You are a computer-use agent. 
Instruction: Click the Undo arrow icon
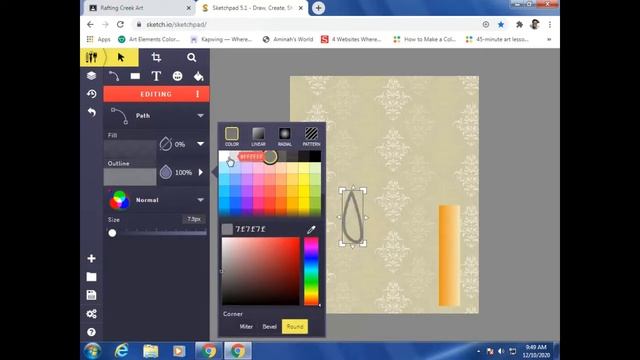(x=91, y=112)
